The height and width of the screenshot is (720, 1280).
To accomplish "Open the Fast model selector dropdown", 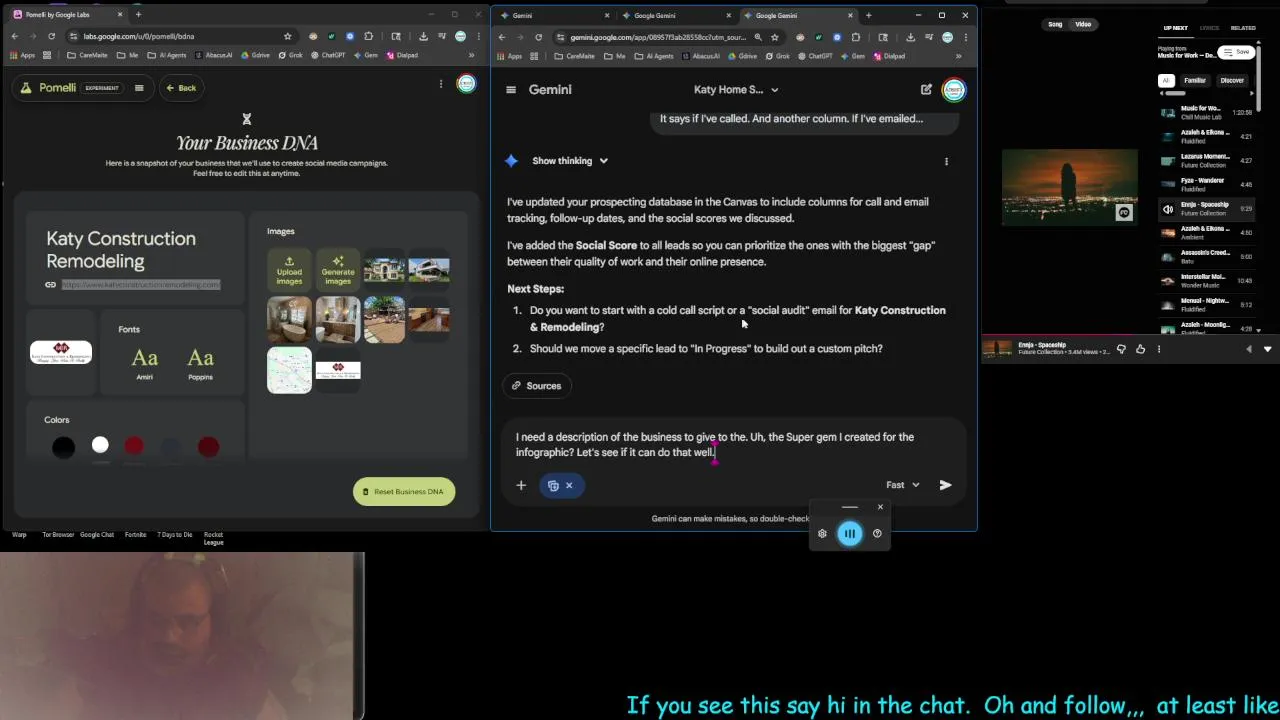I will [x=903, y=485].
